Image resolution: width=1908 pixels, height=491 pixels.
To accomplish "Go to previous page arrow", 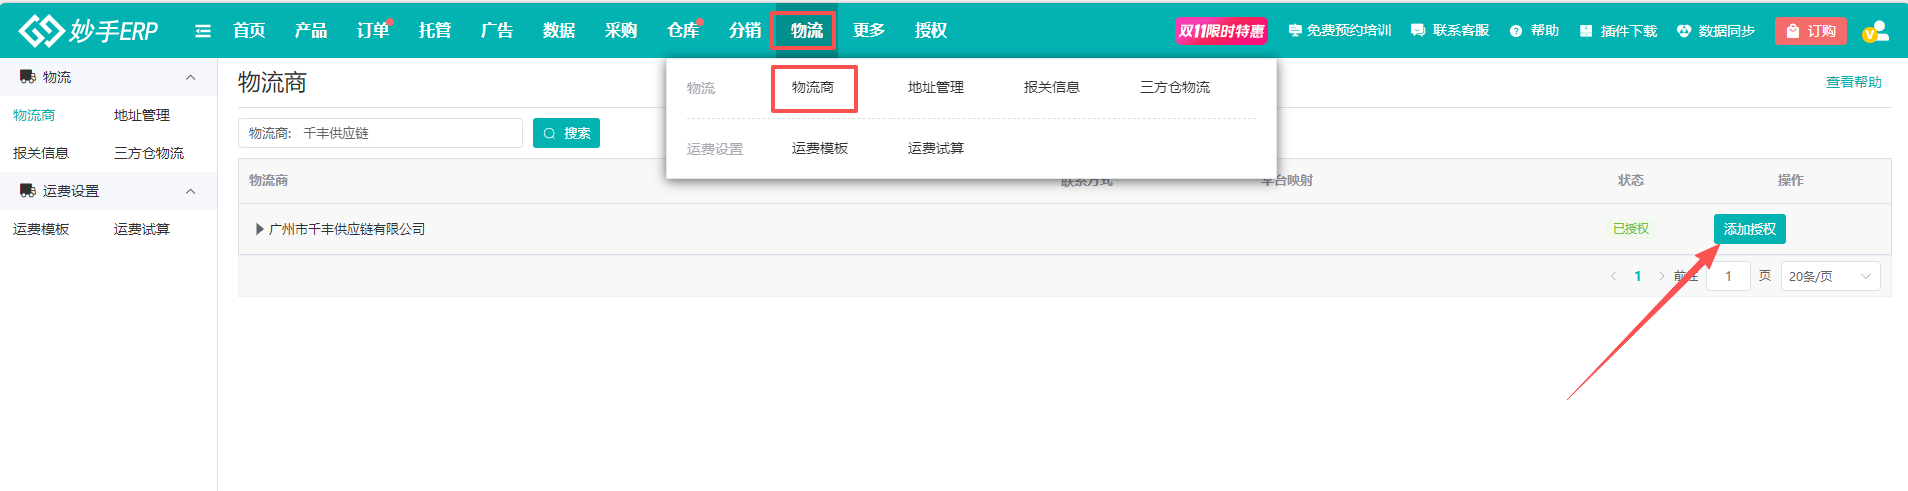I will click(x=1613, y=276).
